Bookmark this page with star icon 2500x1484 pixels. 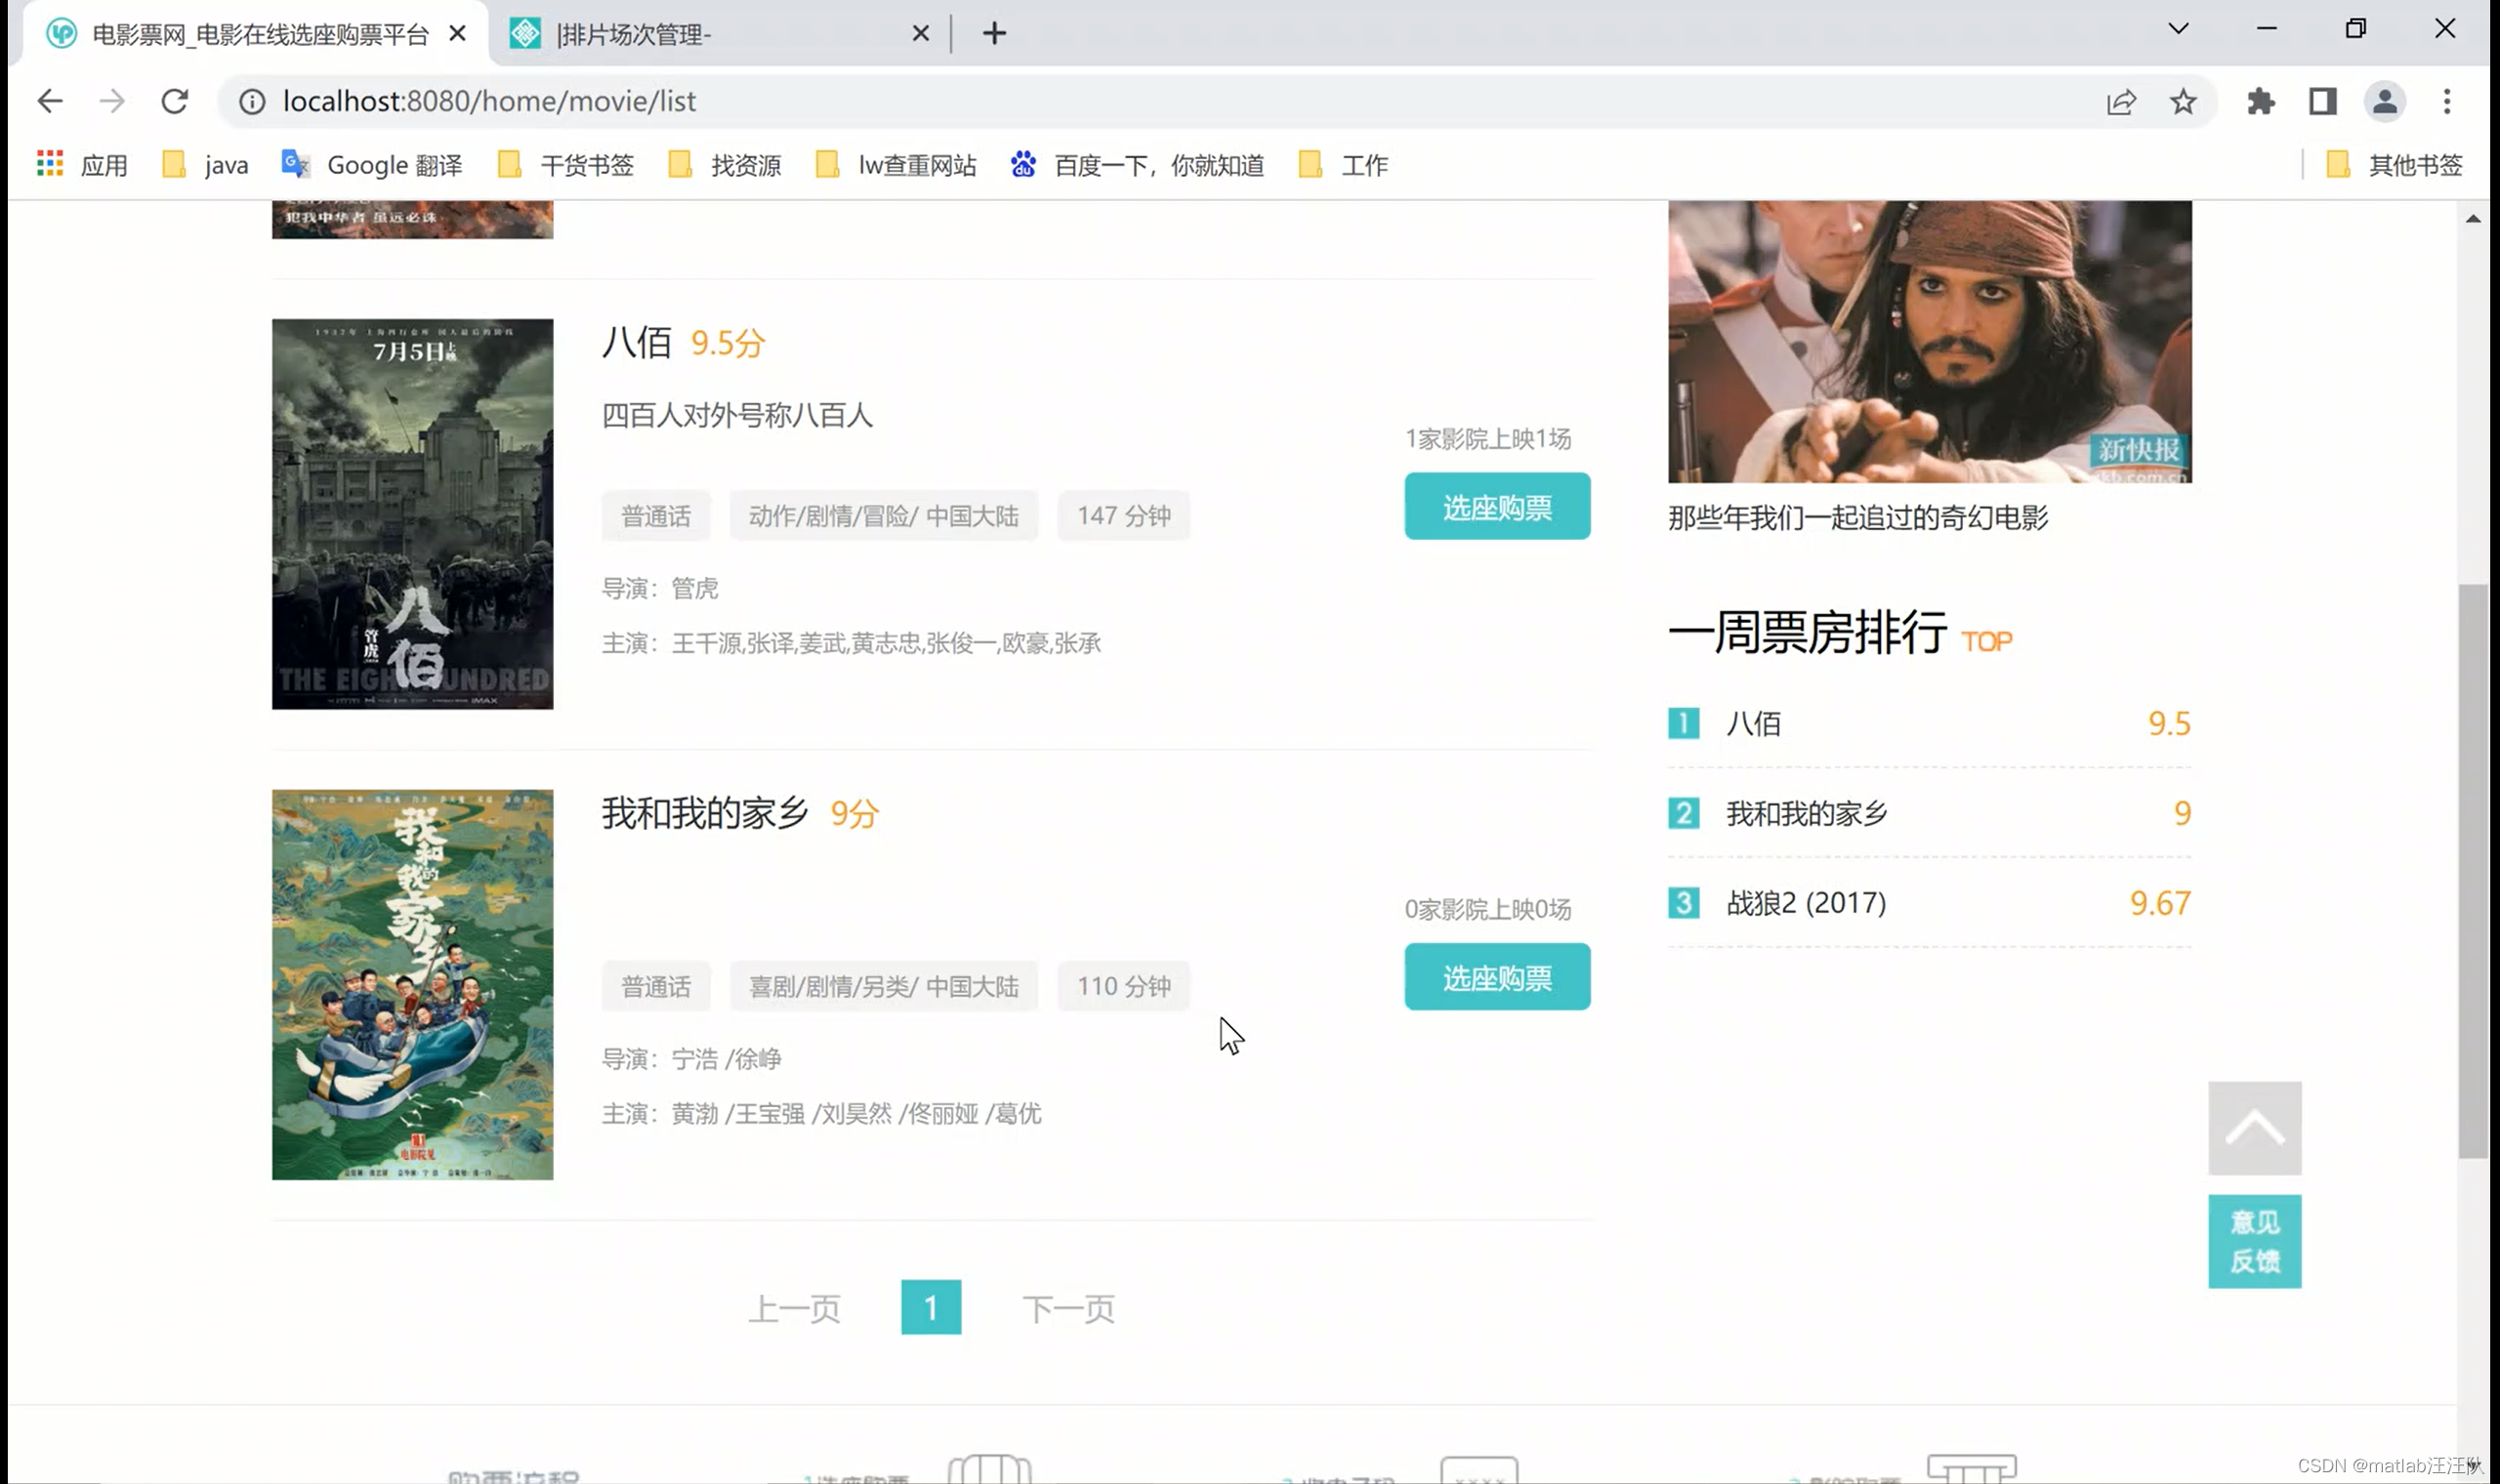(x=2182, y=101)
